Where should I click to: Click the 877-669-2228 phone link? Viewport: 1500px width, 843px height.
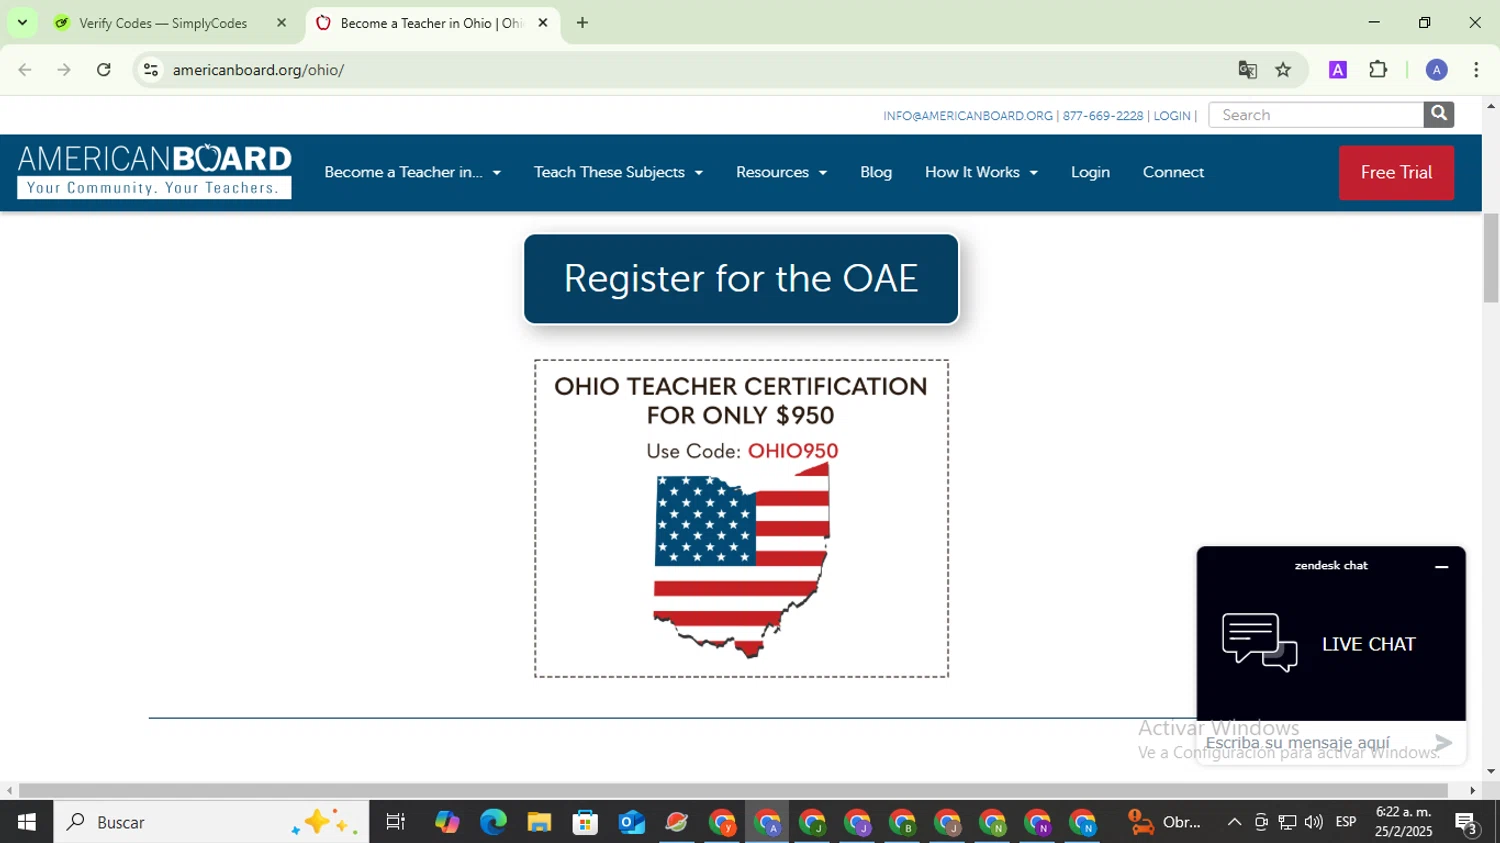(x=1103, y=116)
